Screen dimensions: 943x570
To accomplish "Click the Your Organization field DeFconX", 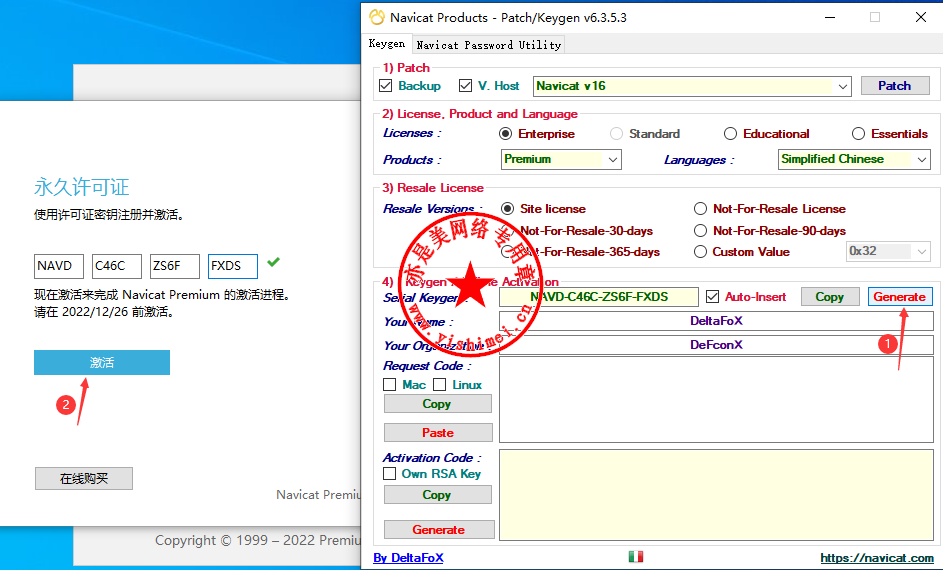I will pos(716,345).
